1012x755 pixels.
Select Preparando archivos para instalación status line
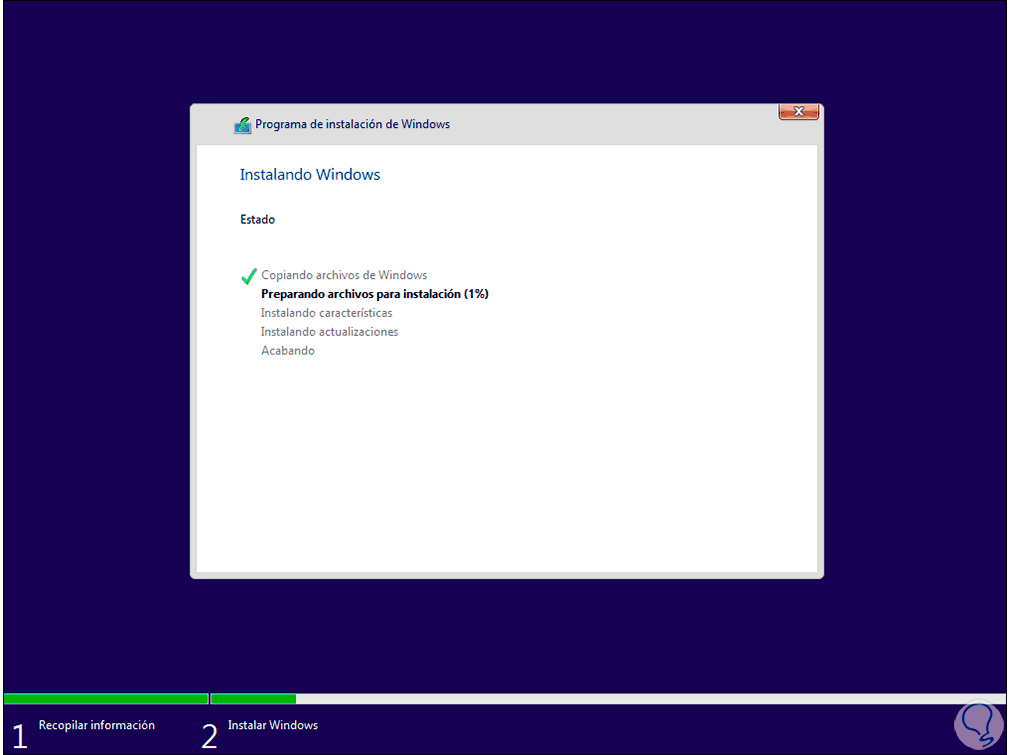pyautogui.click(x=374, y=293)
